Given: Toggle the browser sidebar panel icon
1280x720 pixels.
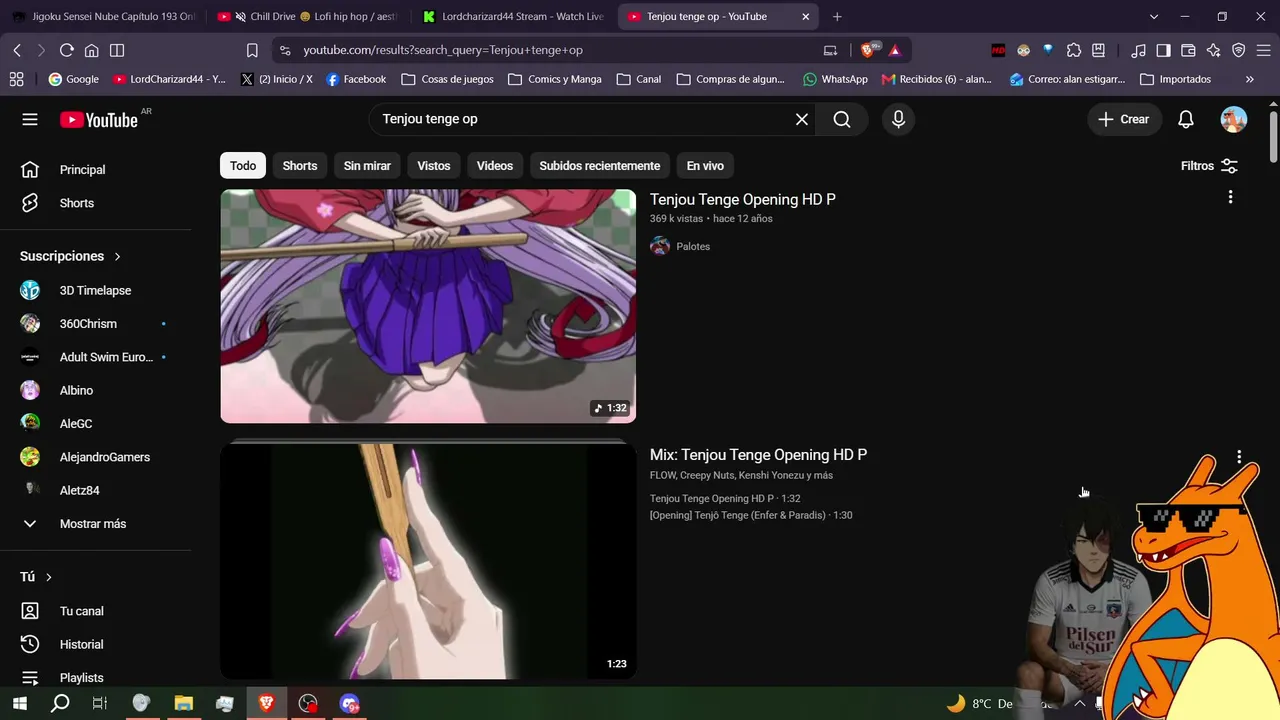Looking at the screenshot, I should [x=1163, y=50].
